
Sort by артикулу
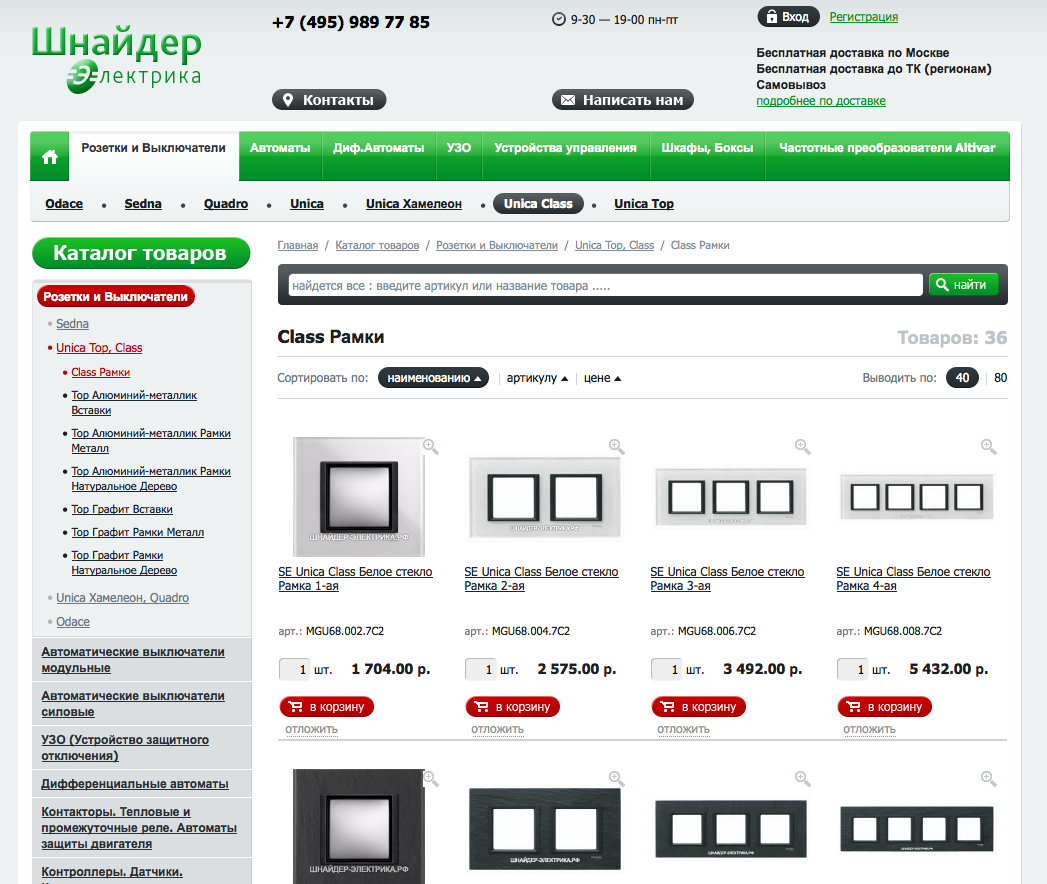pos(537,378)
